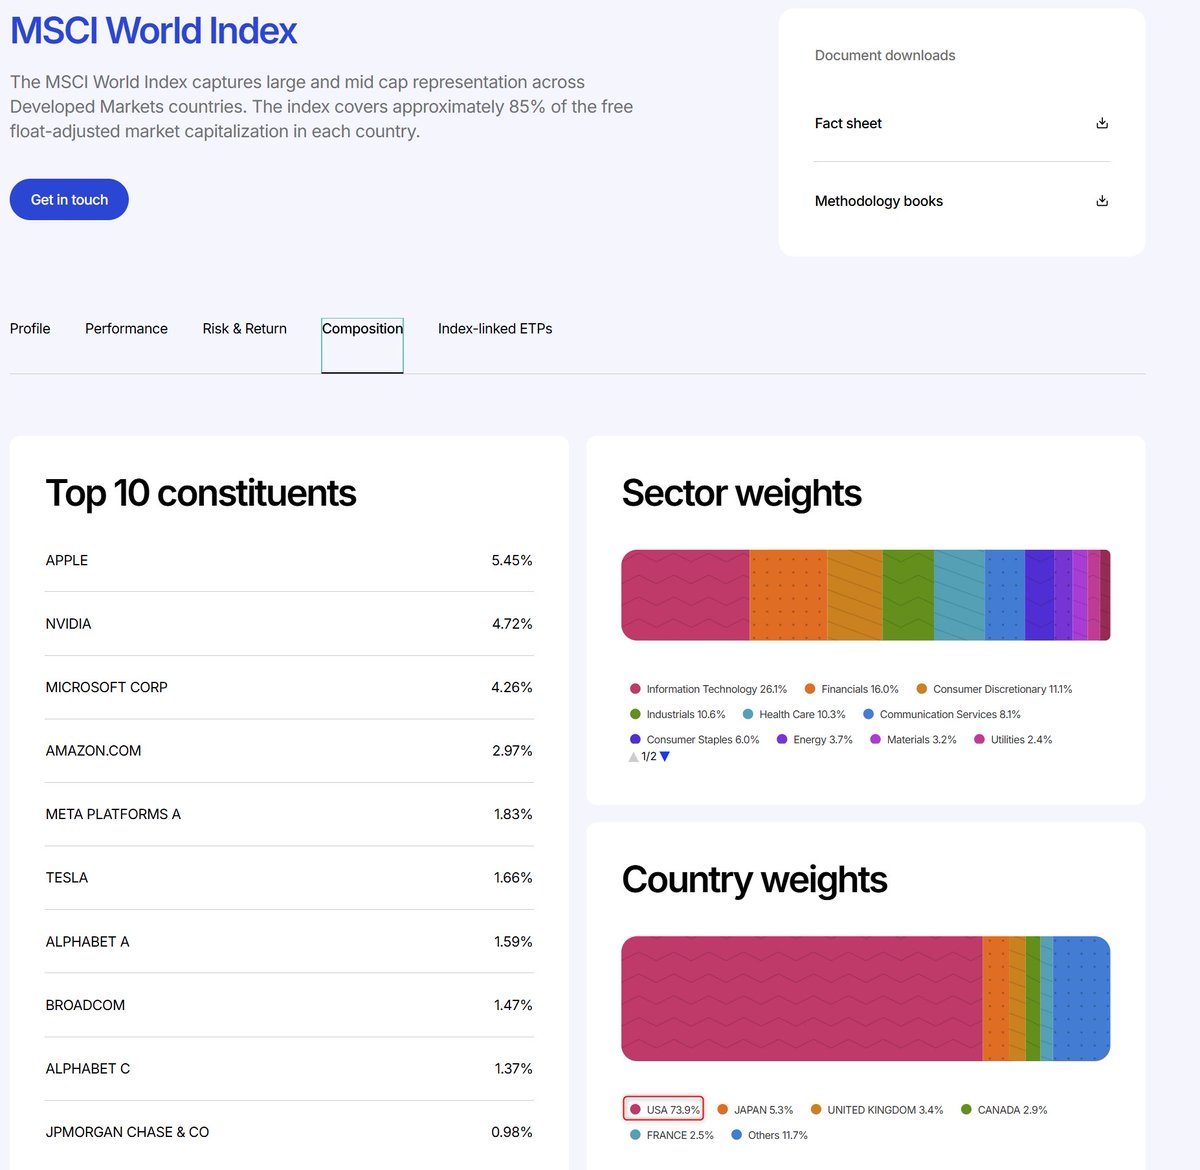Click the MSCI World Index heading

coord(153,31)
